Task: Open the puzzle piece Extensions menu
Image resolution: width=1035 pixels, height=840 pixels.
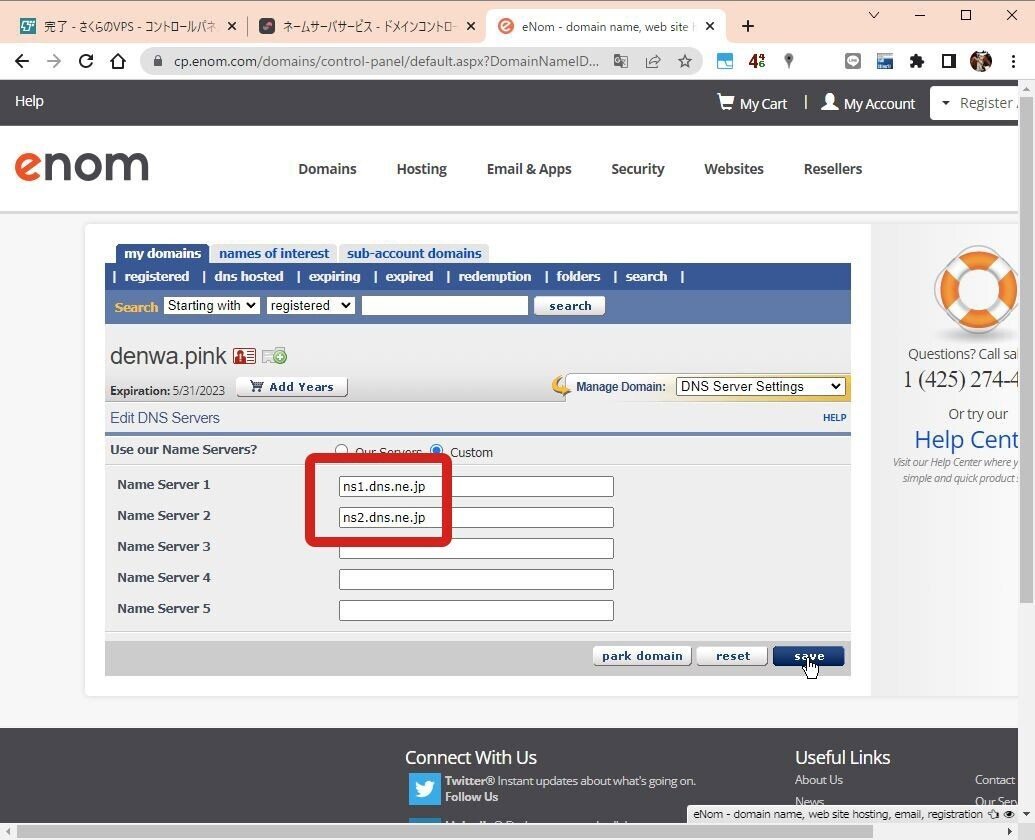Action: 917,61
